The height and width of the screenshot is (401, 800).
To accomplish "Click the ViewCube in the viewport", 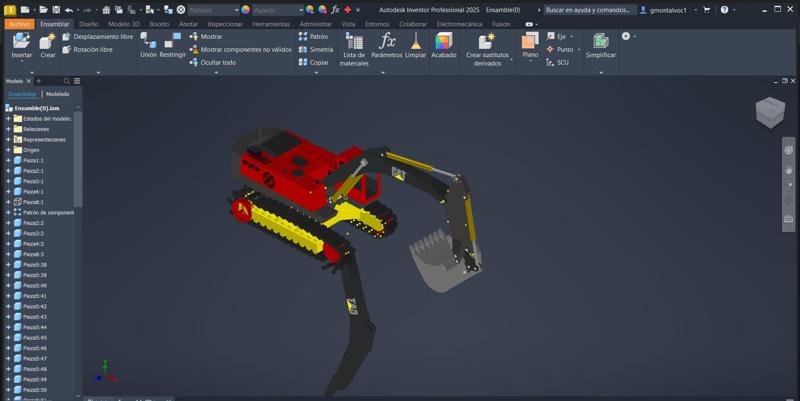I will [x=770, y=112].
